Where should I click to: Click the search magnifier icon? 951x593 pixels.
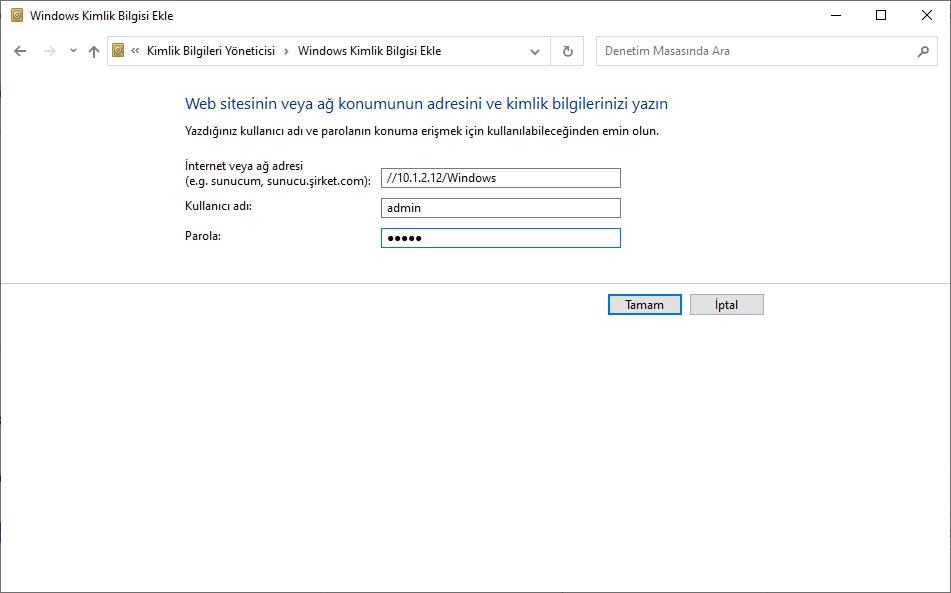pyautogui.click(x=923, y=52)
